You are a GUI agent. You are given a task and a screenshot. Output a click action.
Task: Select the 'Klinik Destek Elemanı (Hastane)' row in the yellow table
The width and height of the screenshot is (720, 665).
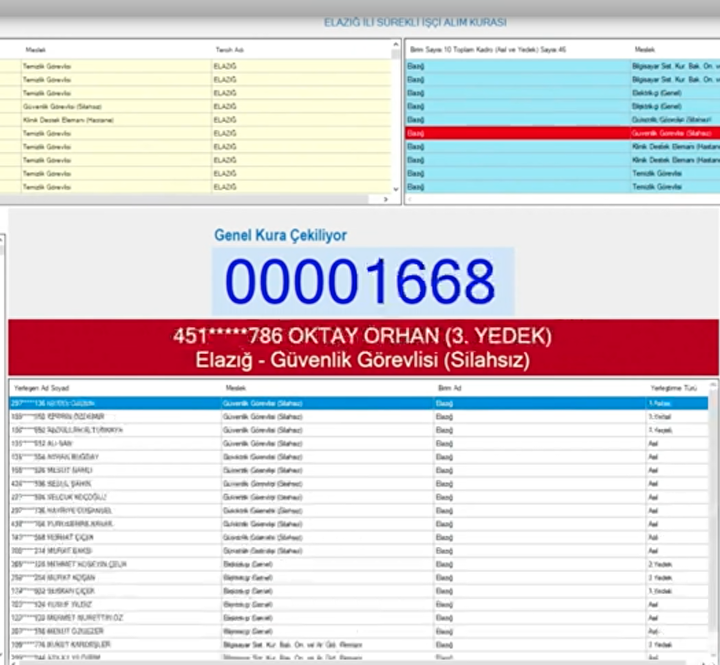(x=195, y=120)
